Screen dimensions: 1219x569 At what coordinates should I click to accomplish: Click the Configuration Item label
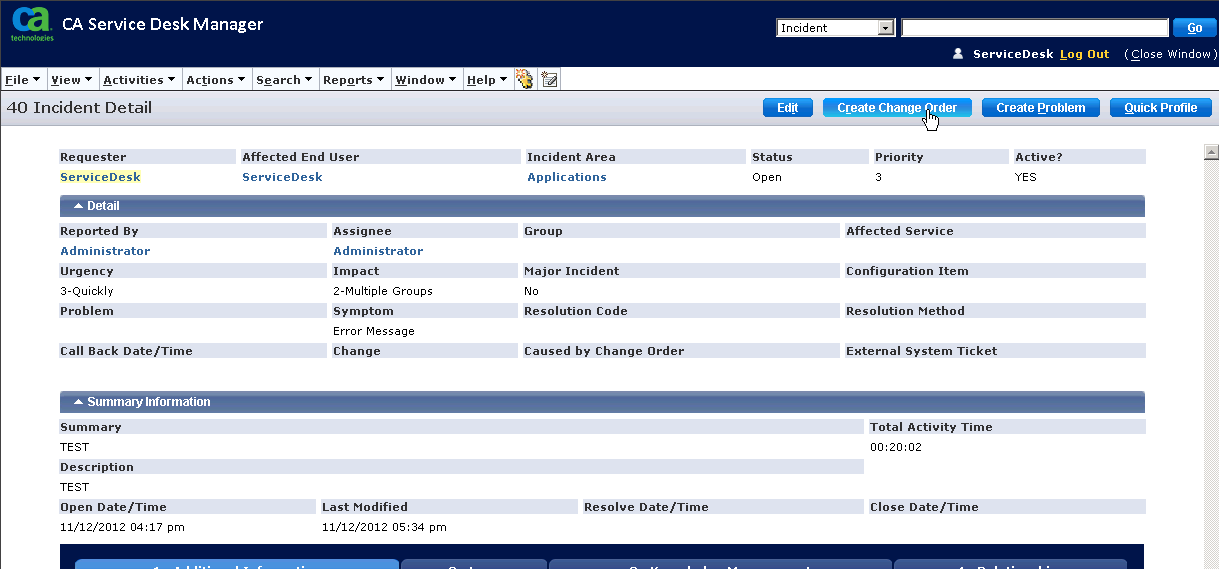click(907, 271)
